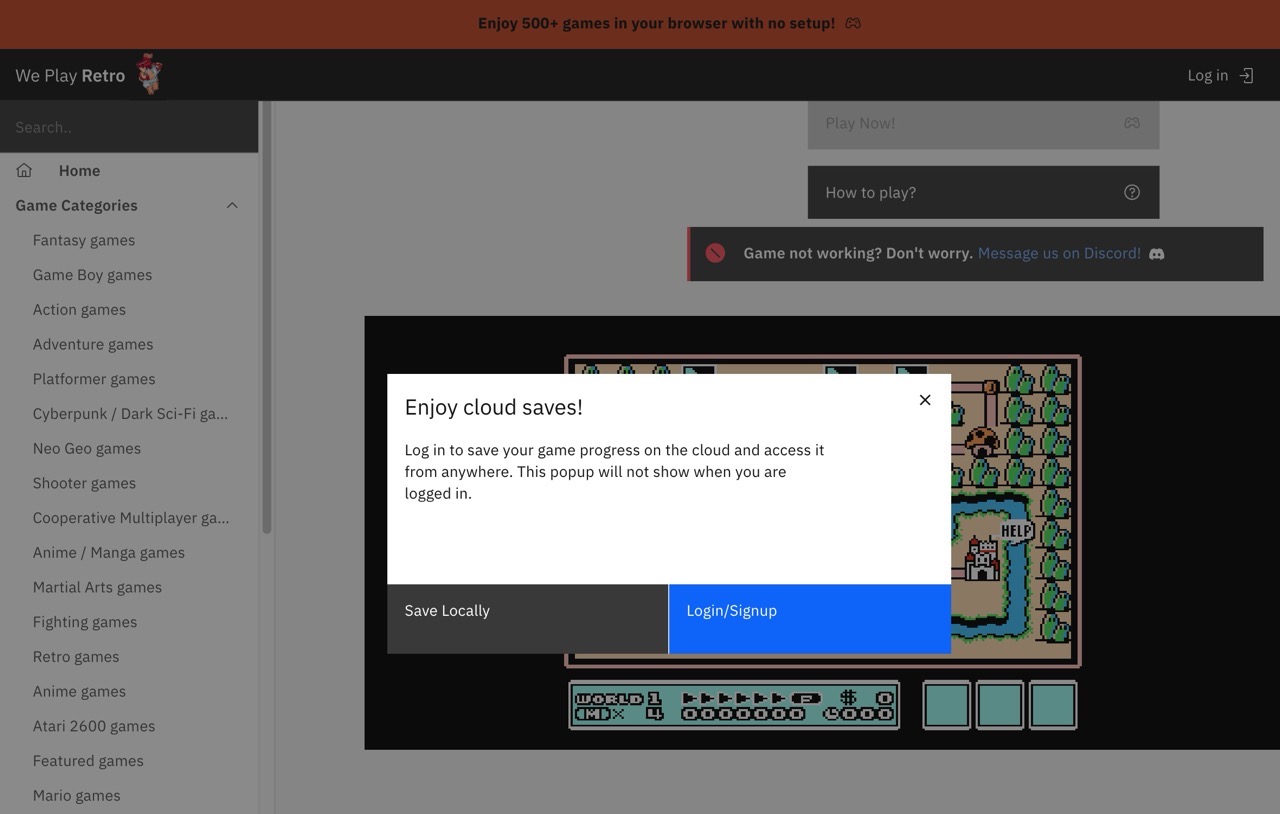Click the question mark help icon

pos(1131,192)
